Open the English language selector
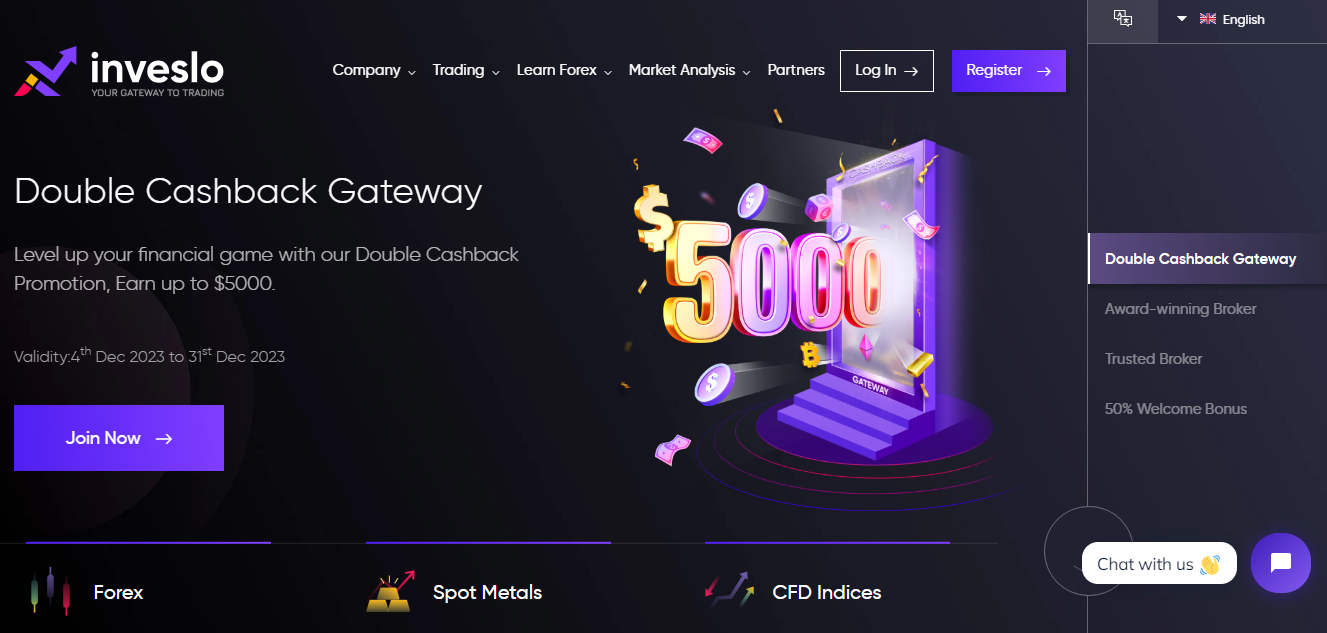The image size is (1327, 633). point(1222,19)
